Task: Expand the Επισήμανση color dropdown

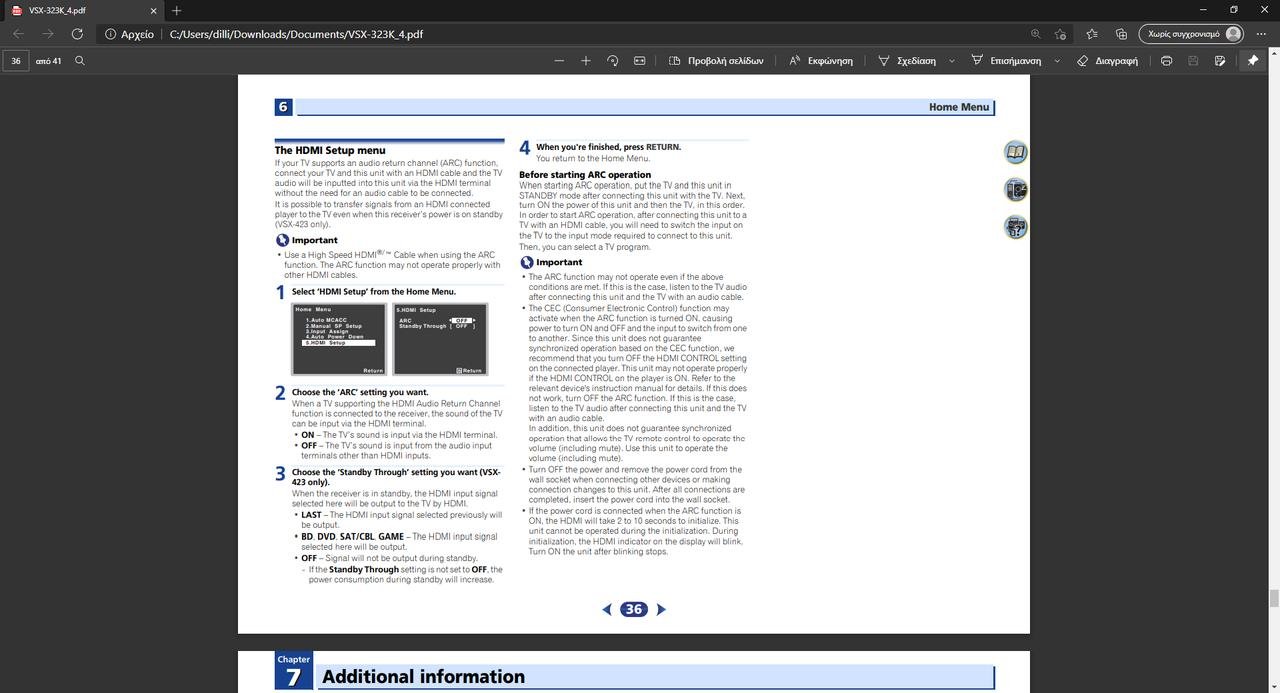Action: point(1057,61)
